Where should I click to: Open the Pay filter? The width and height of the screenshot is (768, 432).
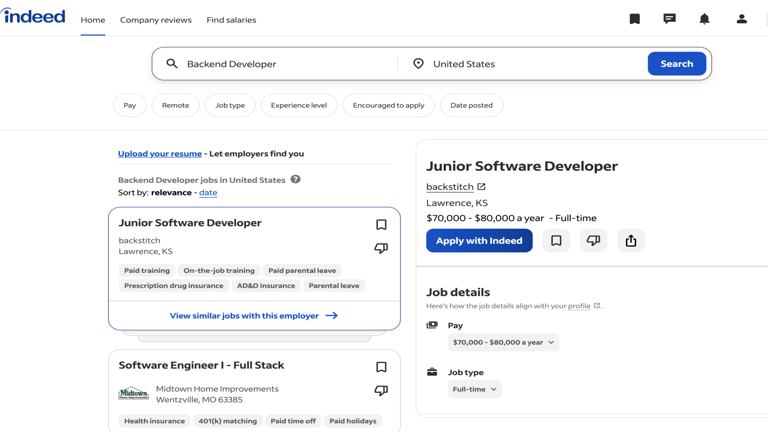[x=130, y=105]
